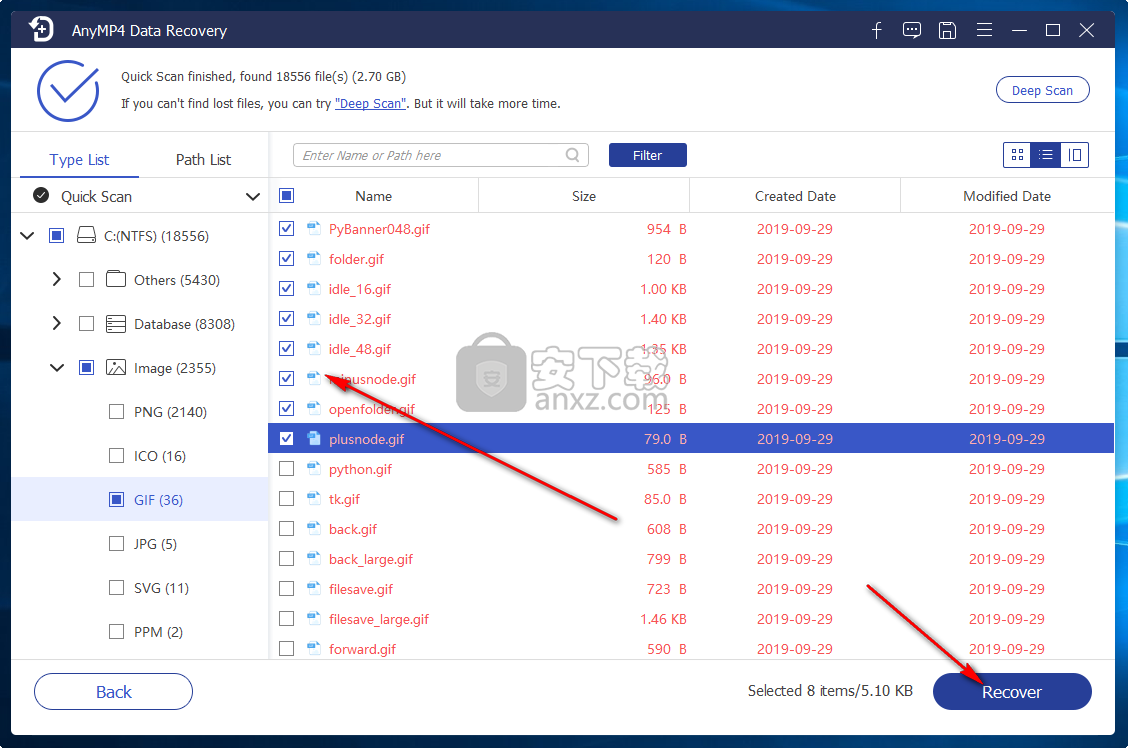Switch to content preview view
The width and height of the screenshot is (1128, 748).
point(1075,155)
